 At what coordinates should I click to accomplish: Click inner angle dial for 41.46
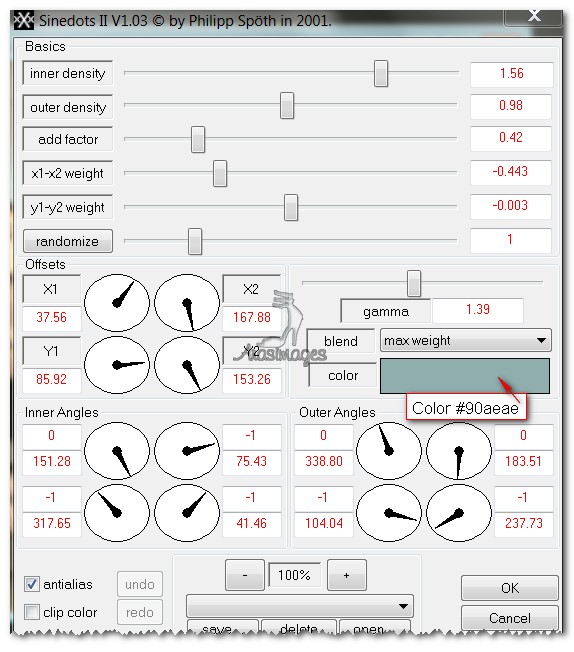pyautogui.click(x=187, y=513)
